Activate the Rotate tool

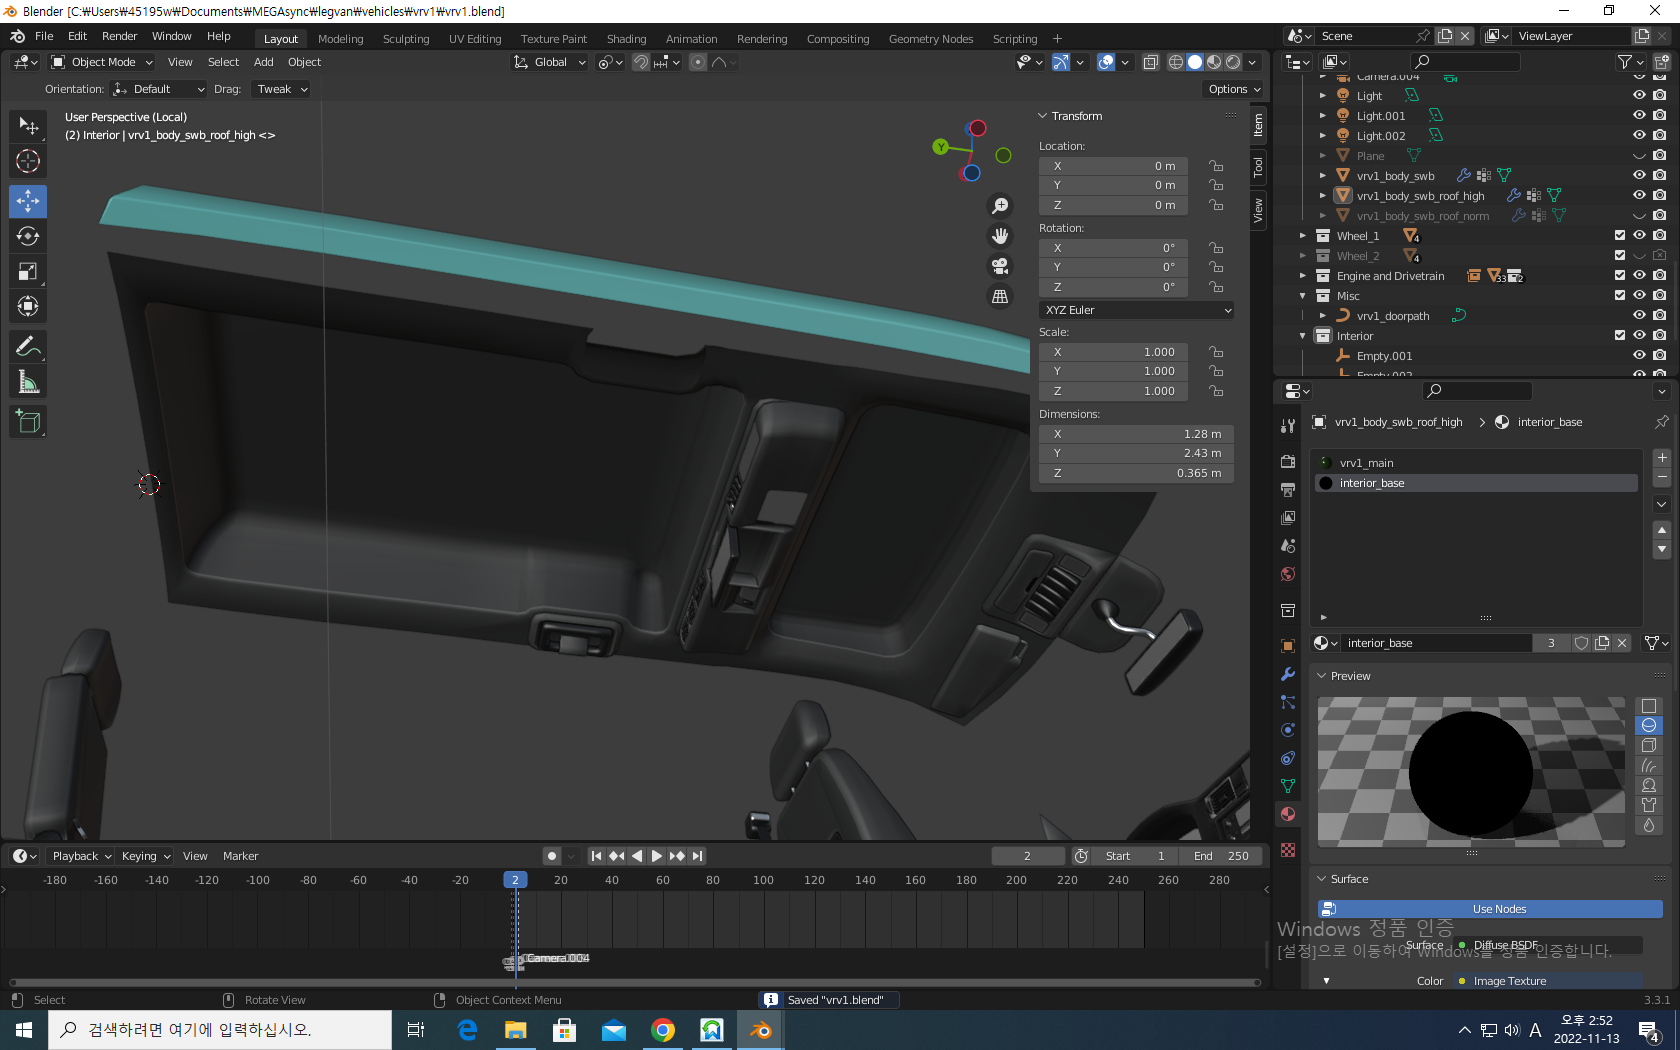[x=28, y=237]
